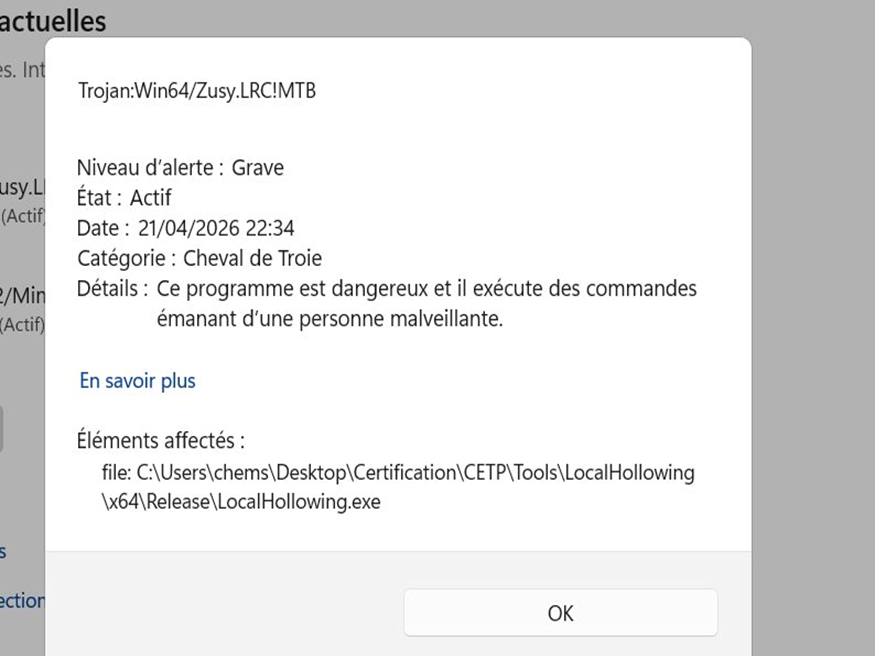
Task: Click the \x64\Release\LocalHollowing.exe path line
Action: (241, 501)
